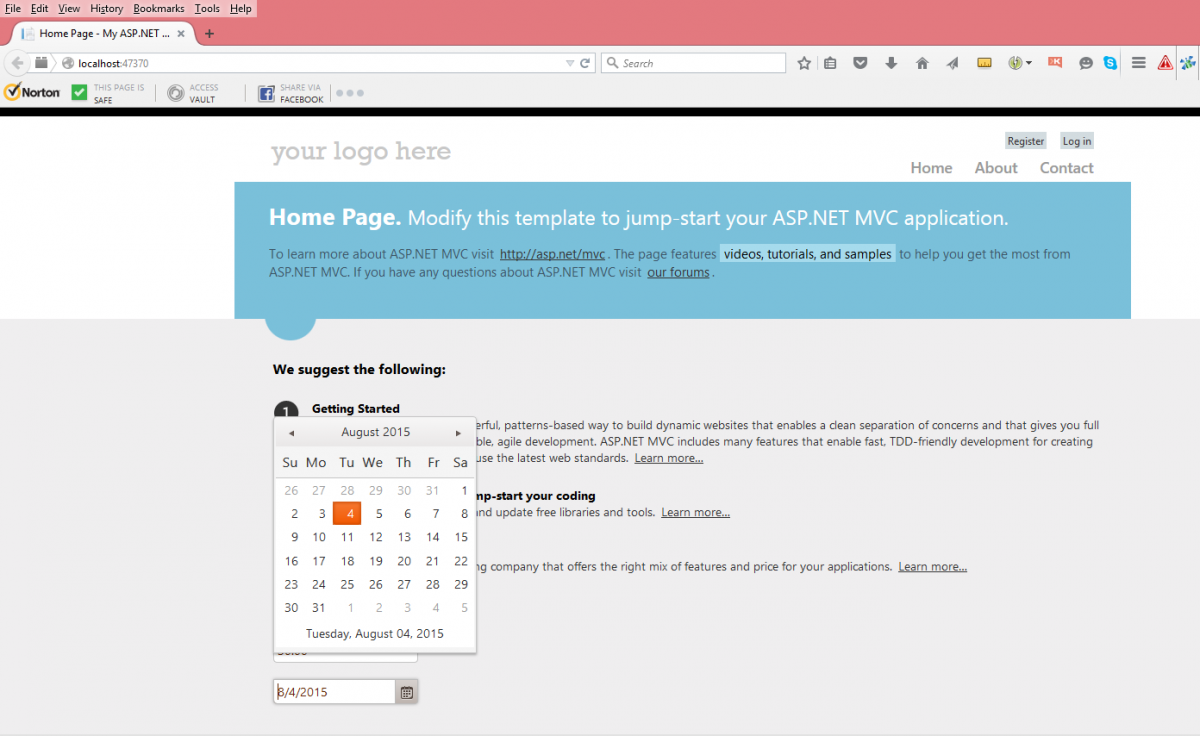This screenshot has width=1200, height=736.
Task: Select highlighted date 4 in calendar
Action: tap(347, 513)
